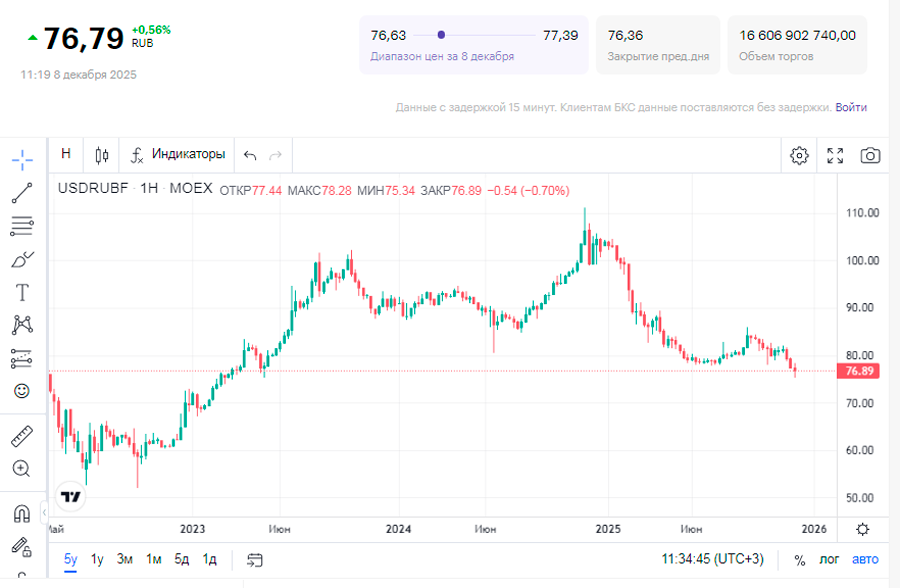
Task: Select the 3м time range
Action: pos(125,559)
